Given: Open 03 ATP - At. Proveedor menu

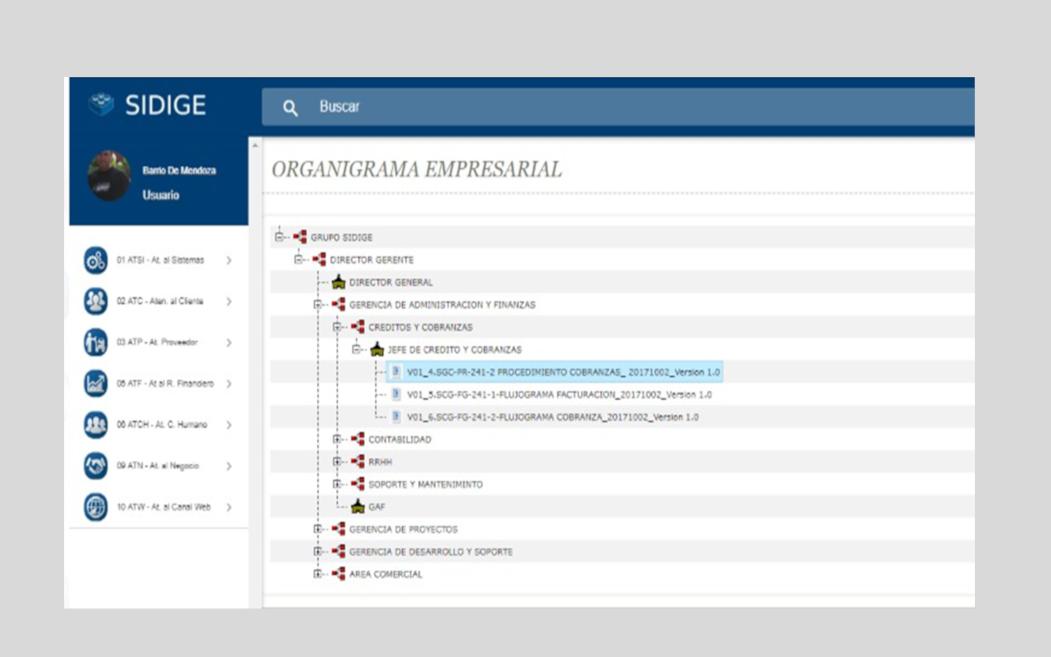Looking at the screenshot, I should tap(159, 342).
